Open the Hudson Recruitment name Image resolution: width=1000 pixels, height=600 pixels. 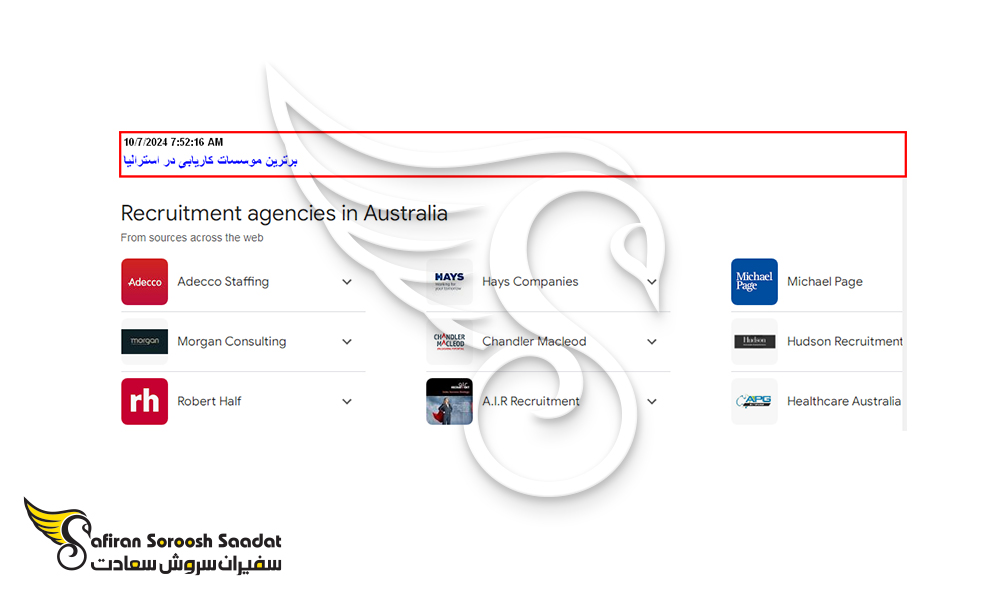pyautogui.click(x=845, y=342)
